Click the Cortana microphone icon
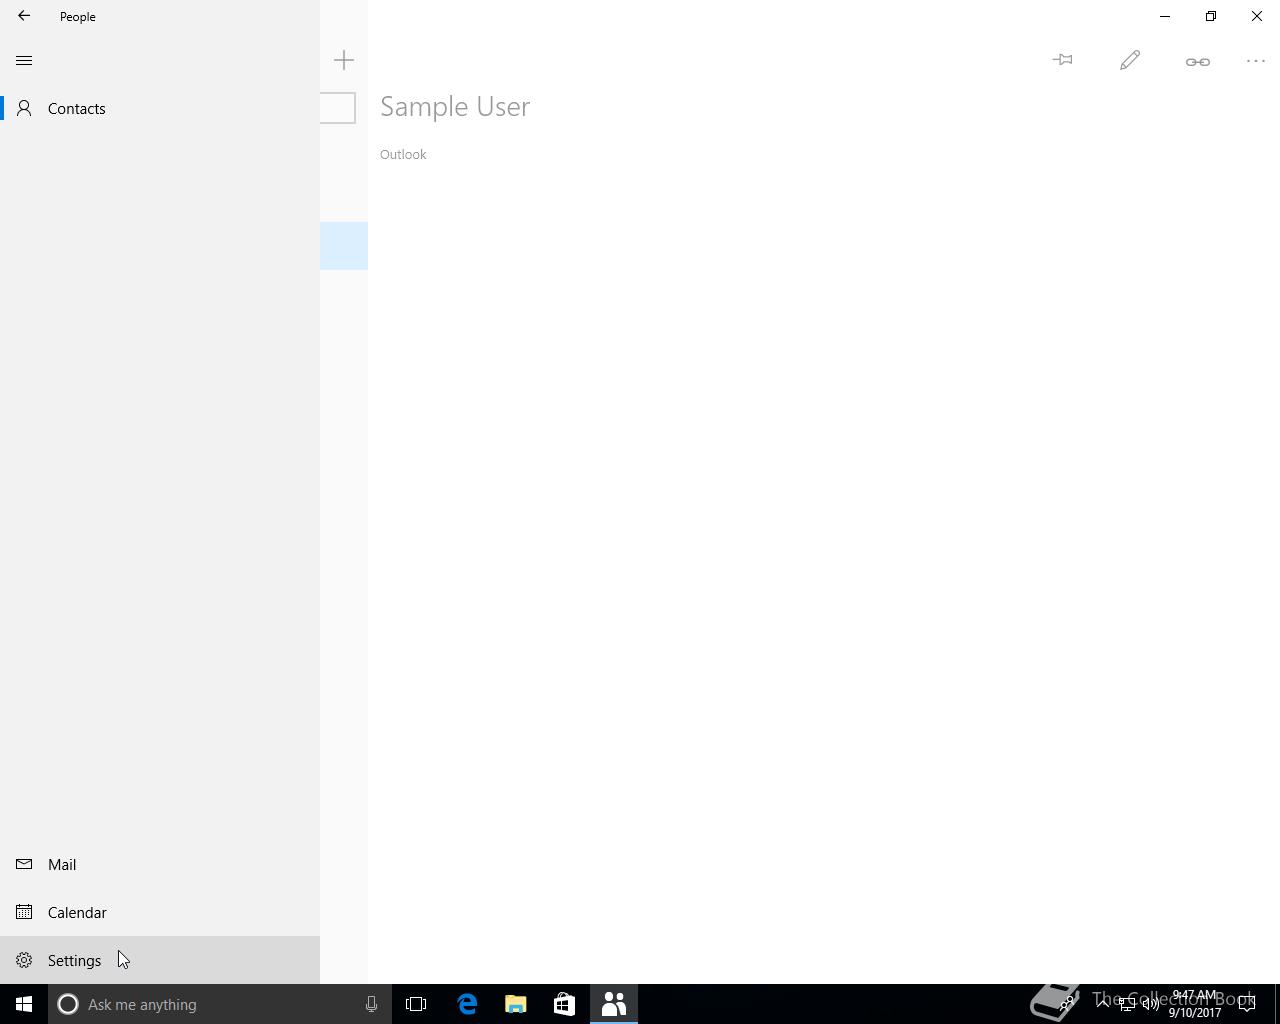This screenshot has height=1024, width=1280. [x=371, y=1004]
